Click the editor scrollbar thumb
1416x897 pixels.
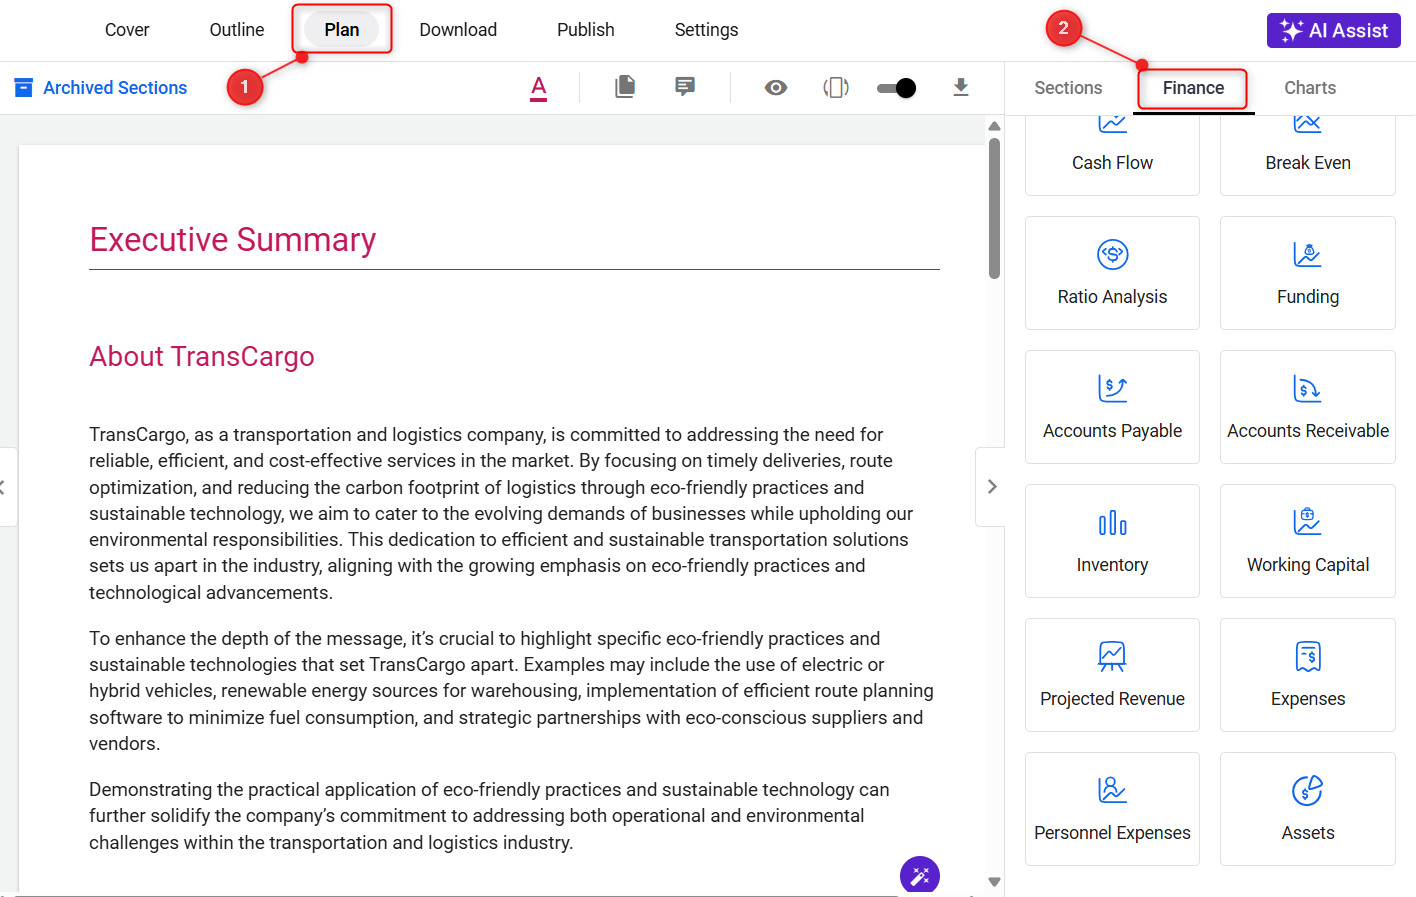(x=994, y=208)
